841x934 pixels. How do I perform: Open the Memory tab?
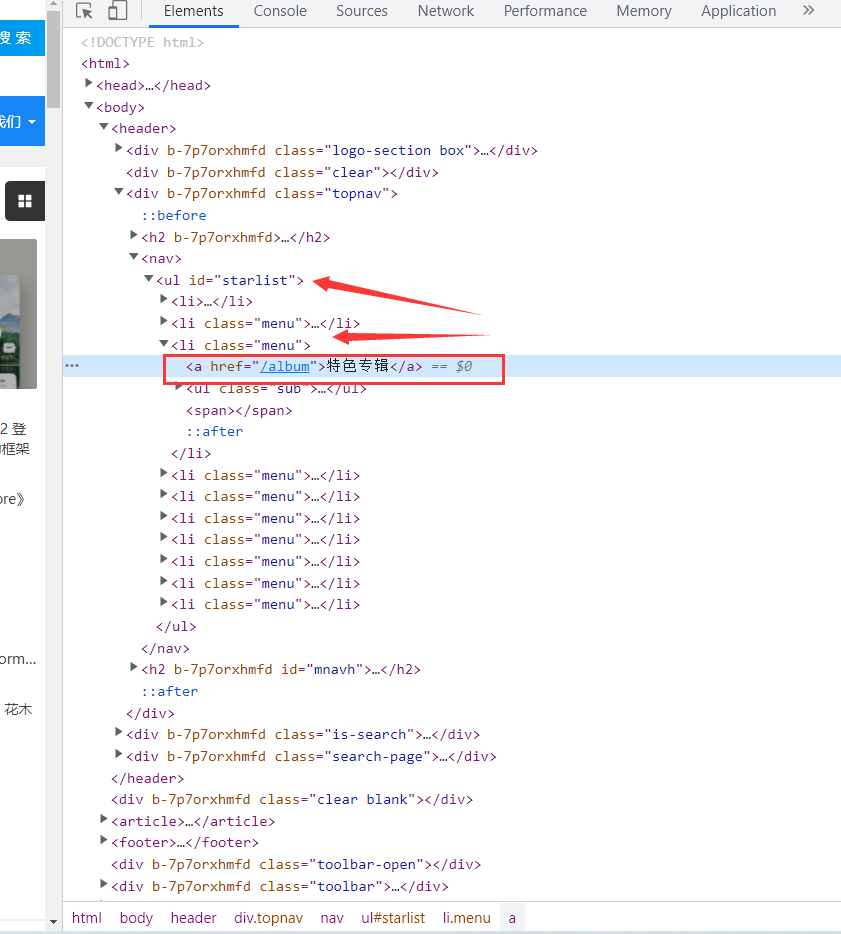(x=644, y=11)
